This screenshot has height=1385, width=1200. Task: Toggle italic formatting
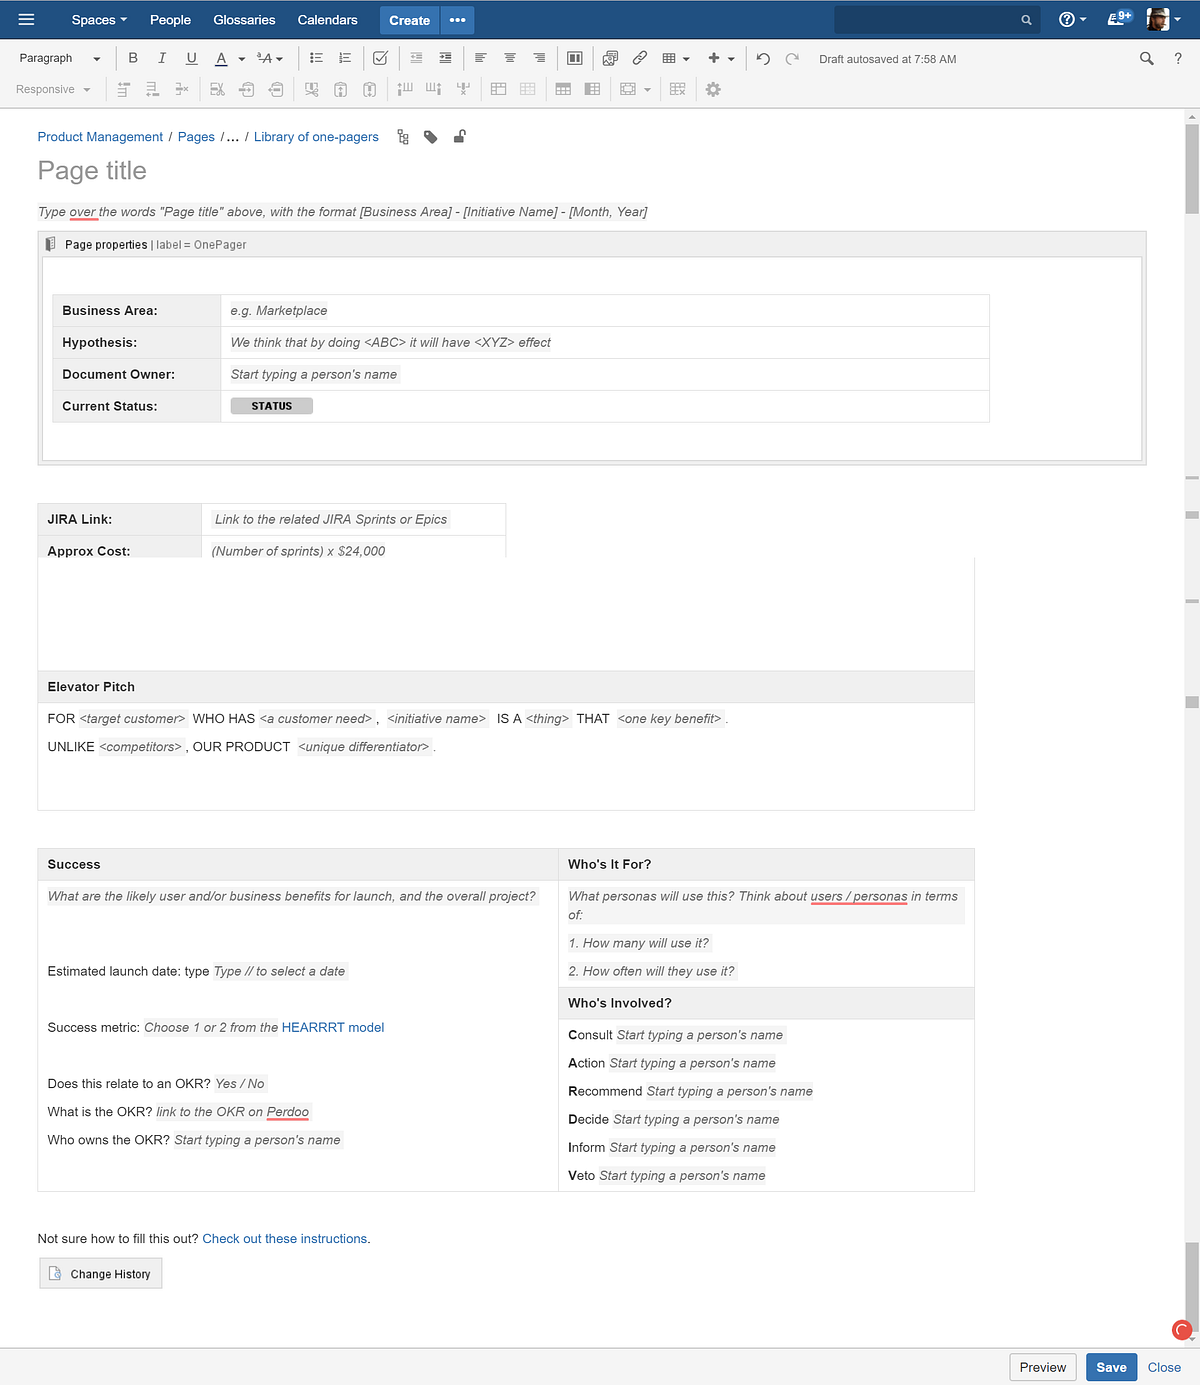point(161,58)
